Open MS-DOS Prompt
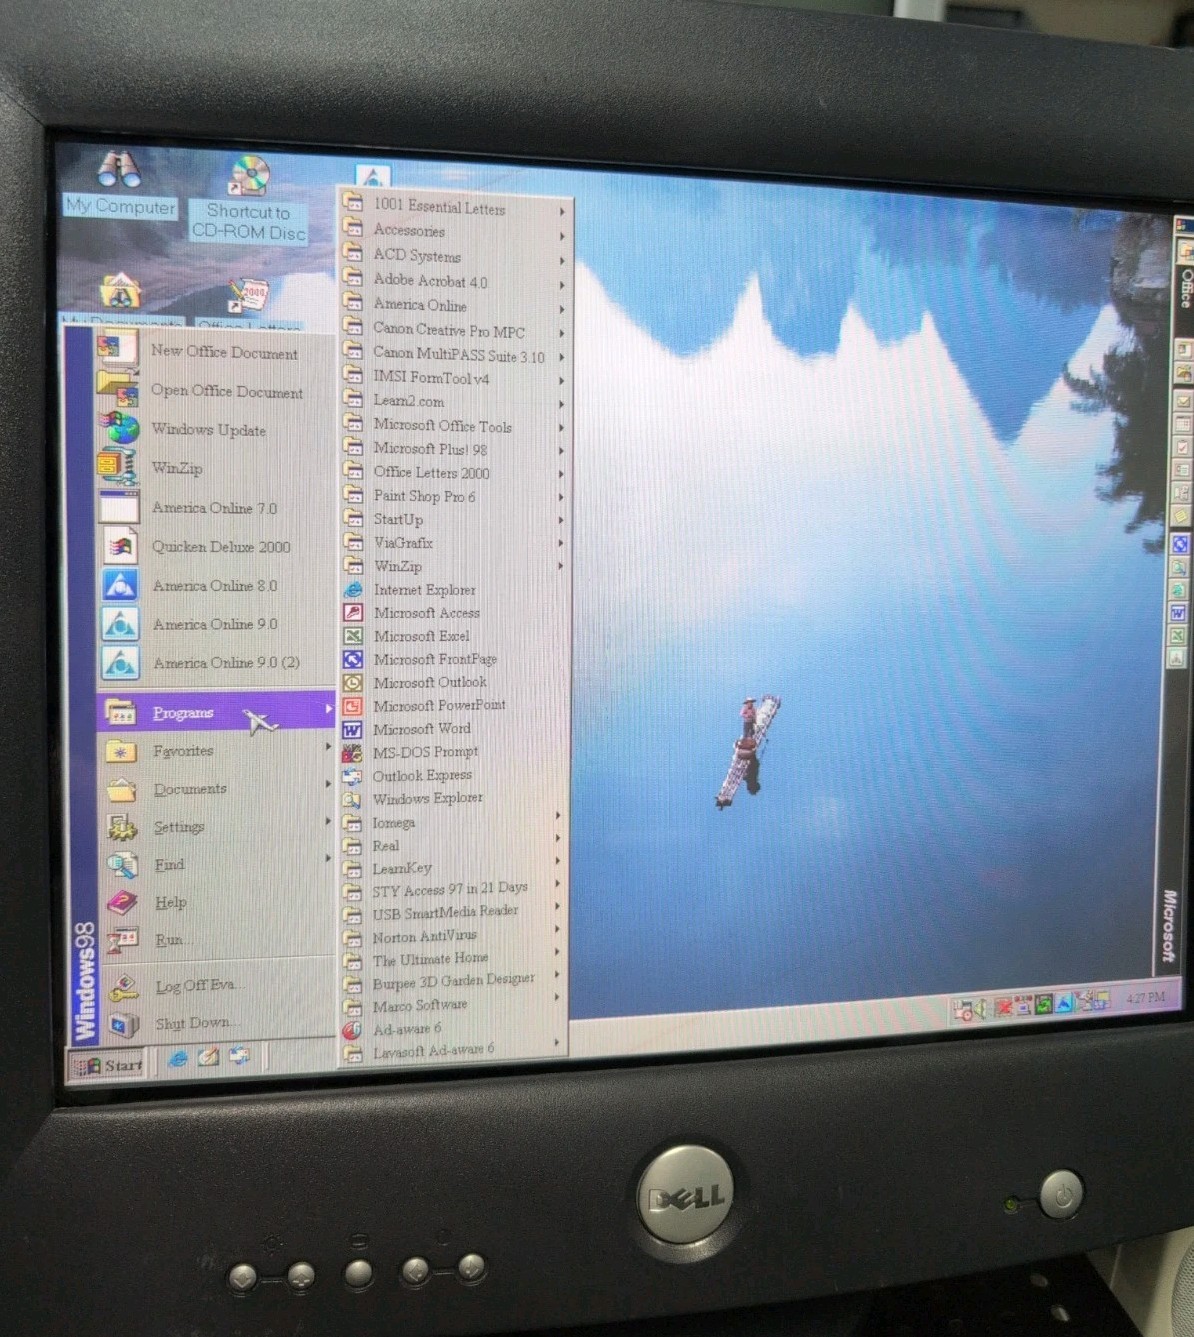This screenshot has height=1337, width=1194. (455, 752)
